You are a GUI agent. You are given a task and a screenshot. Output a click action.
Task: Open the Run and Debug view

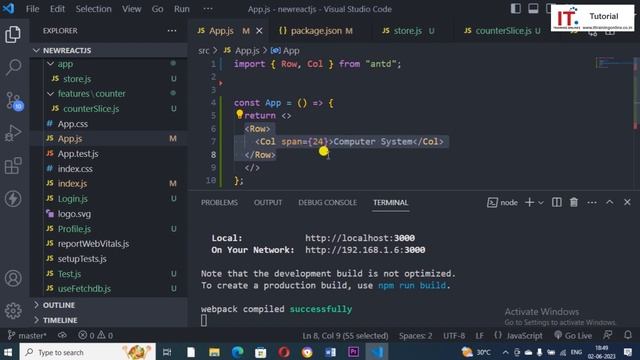tap(13, 133)
